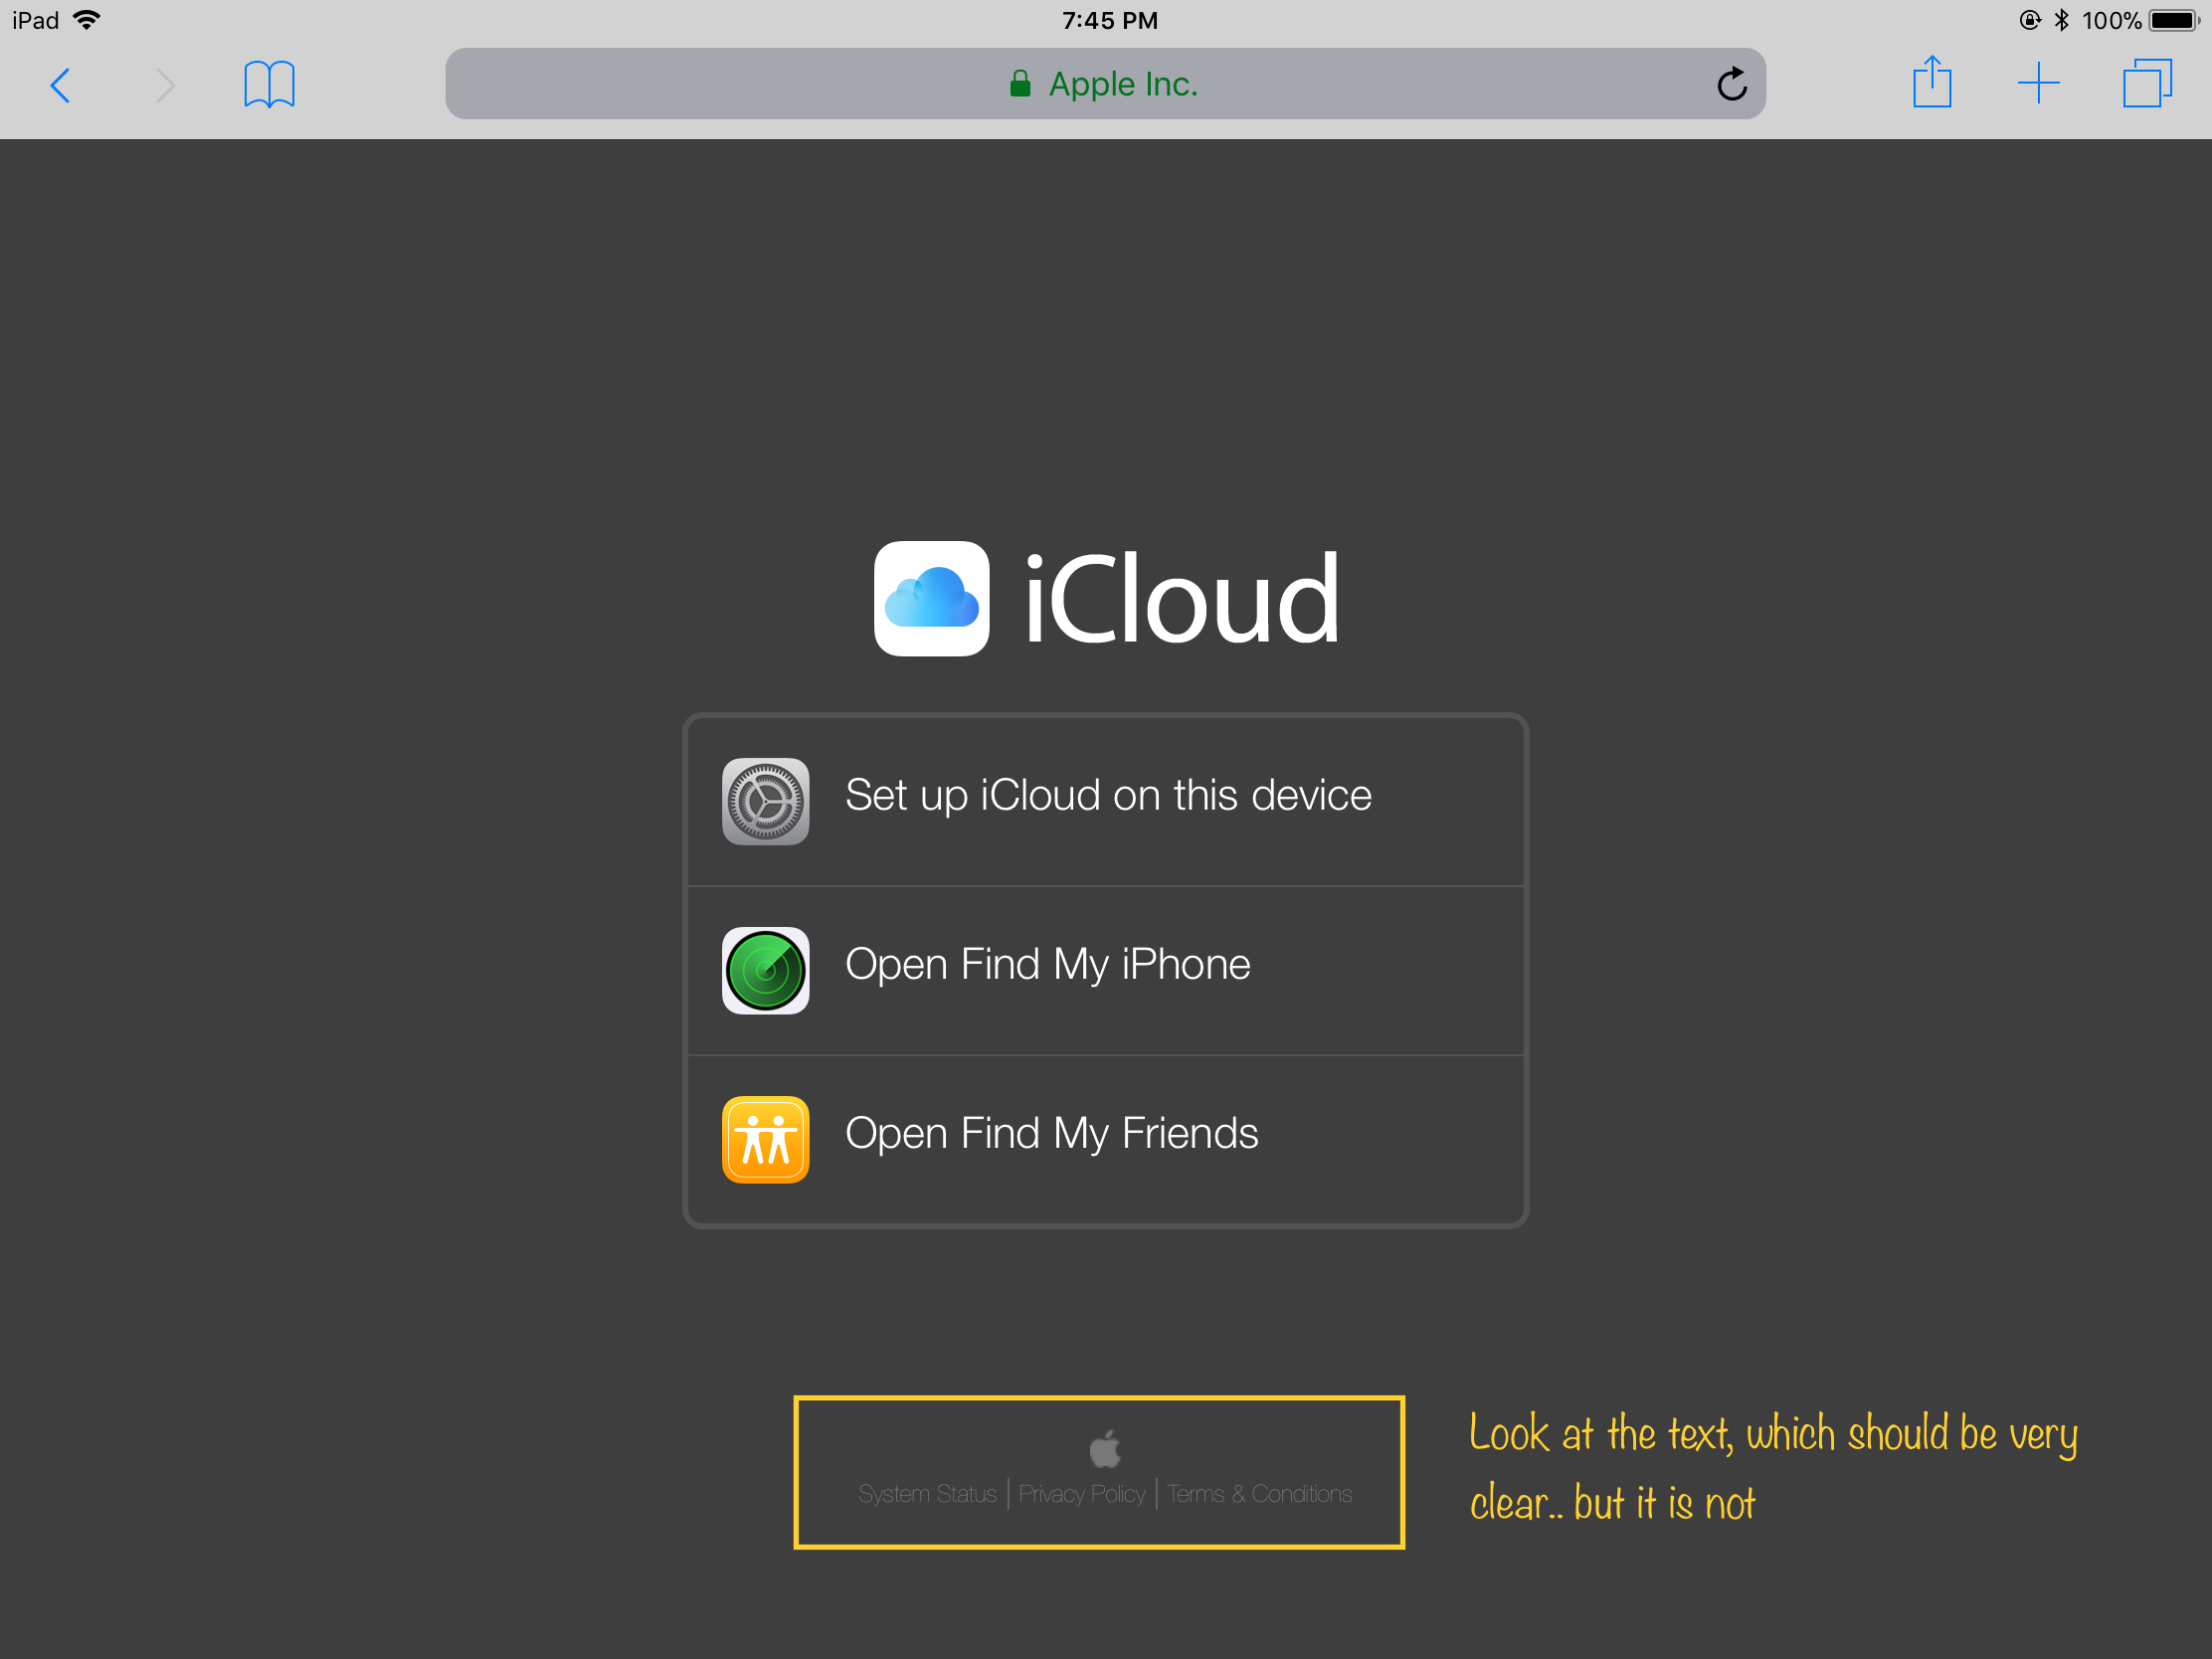Tap the orange Find My Friends icon
Screen dimensions: 2212x1659
pos(765,1139)
